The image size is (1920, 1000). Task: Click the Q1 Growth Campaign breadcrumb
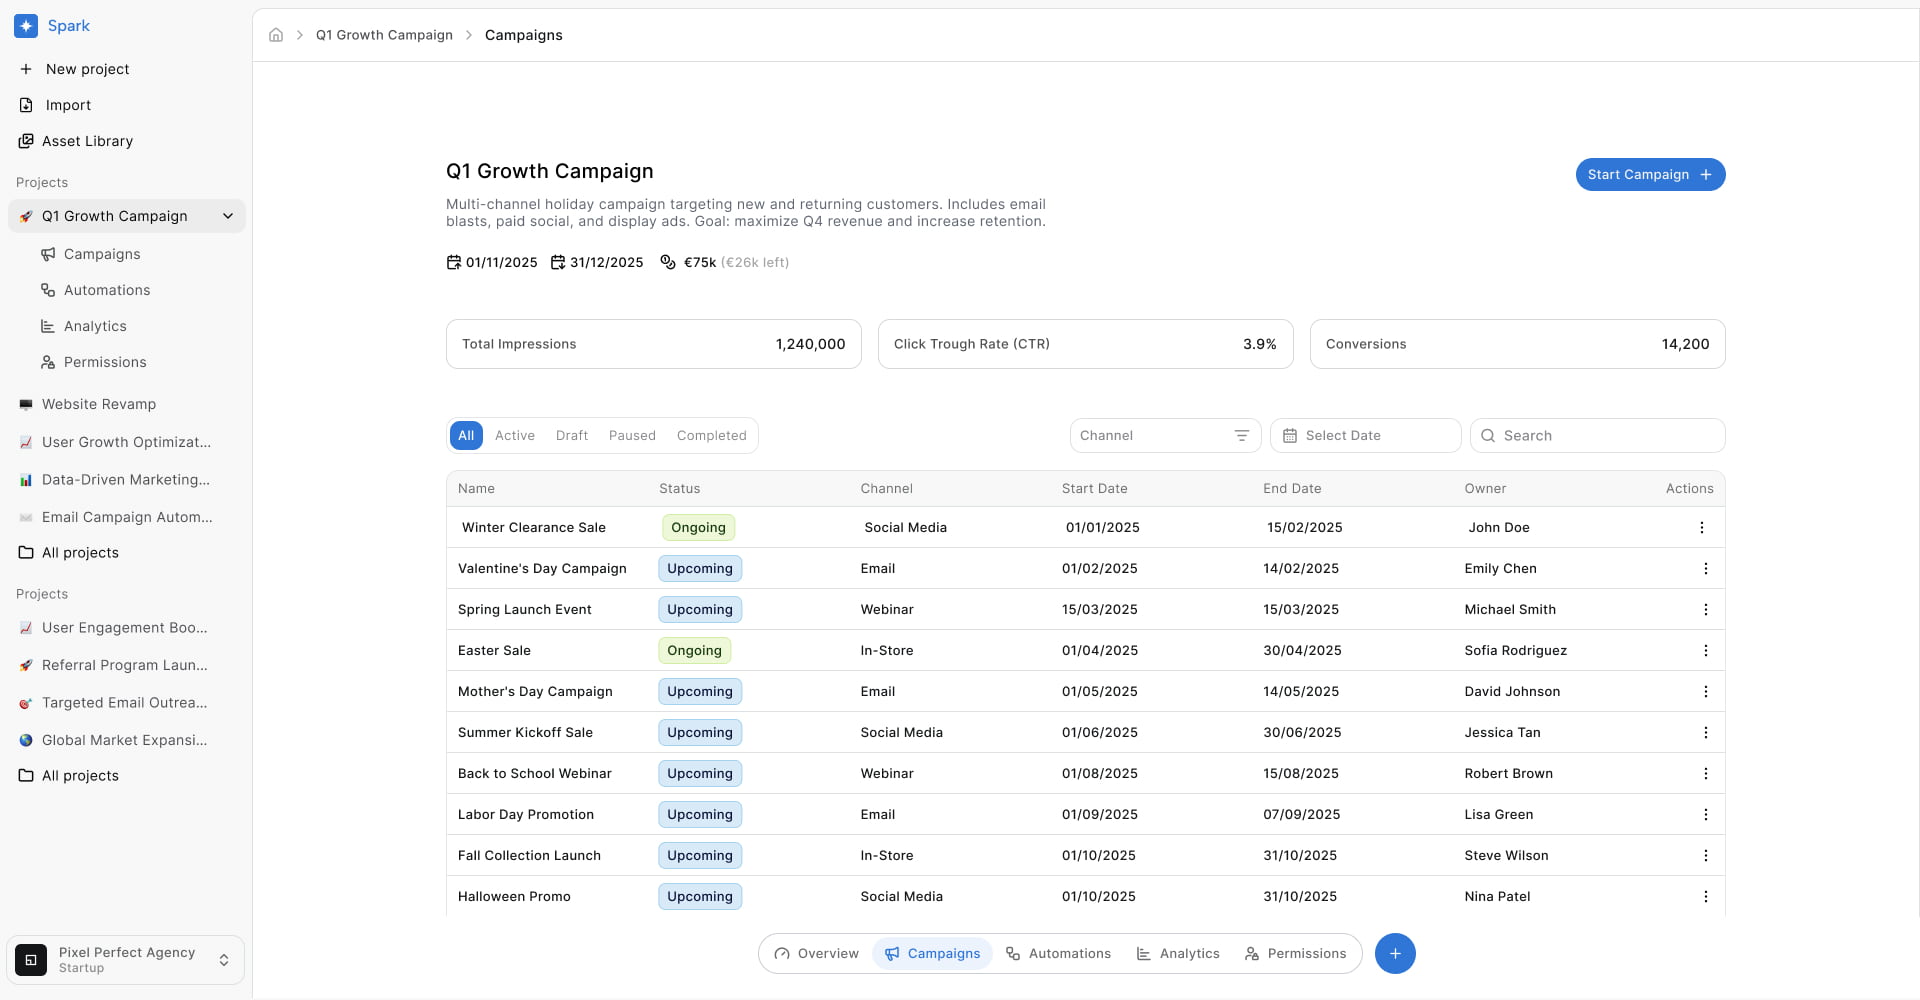point(384,35)
